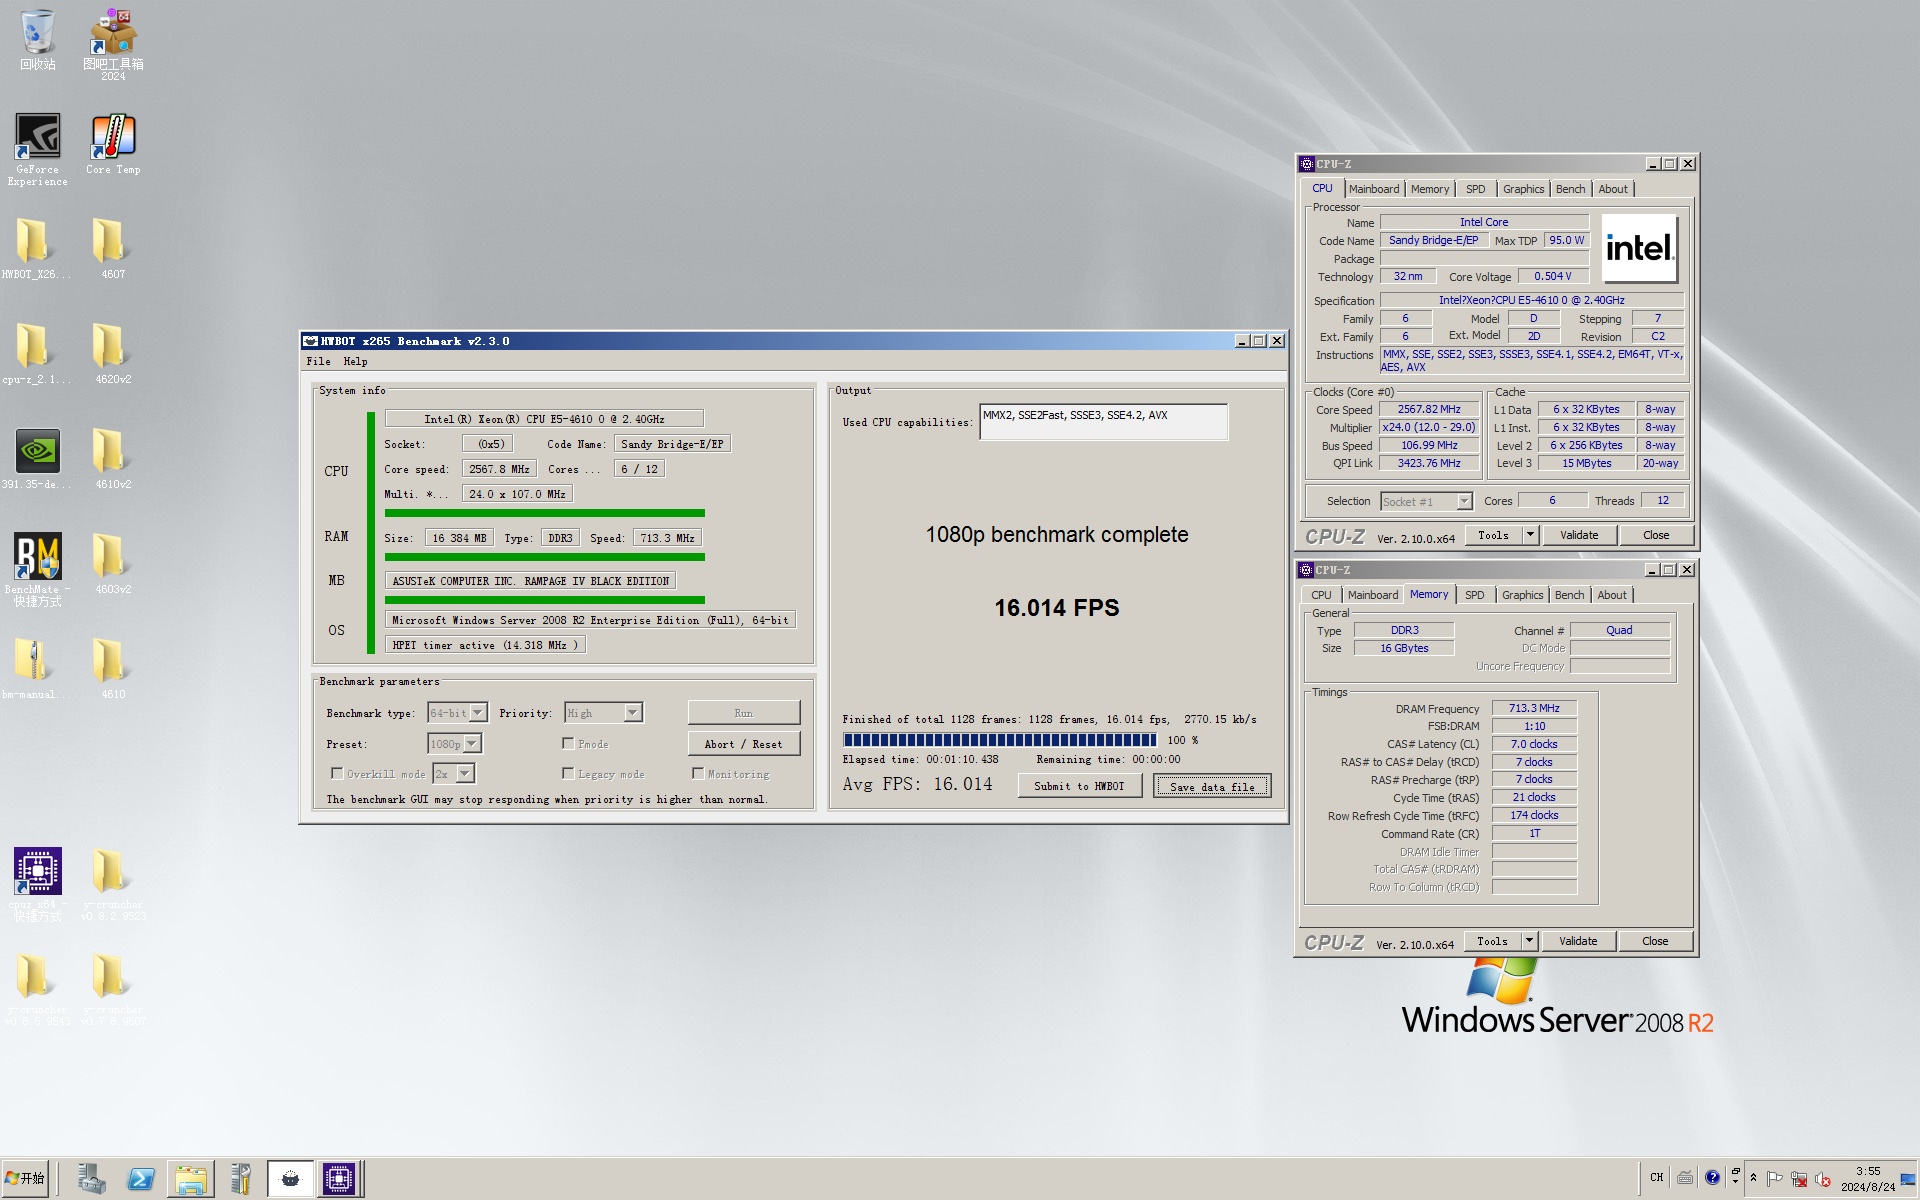Open File menu in HWBOT x265
Image resolution: width=1920 pixels, height=1200 pixels.
point(318,361)
